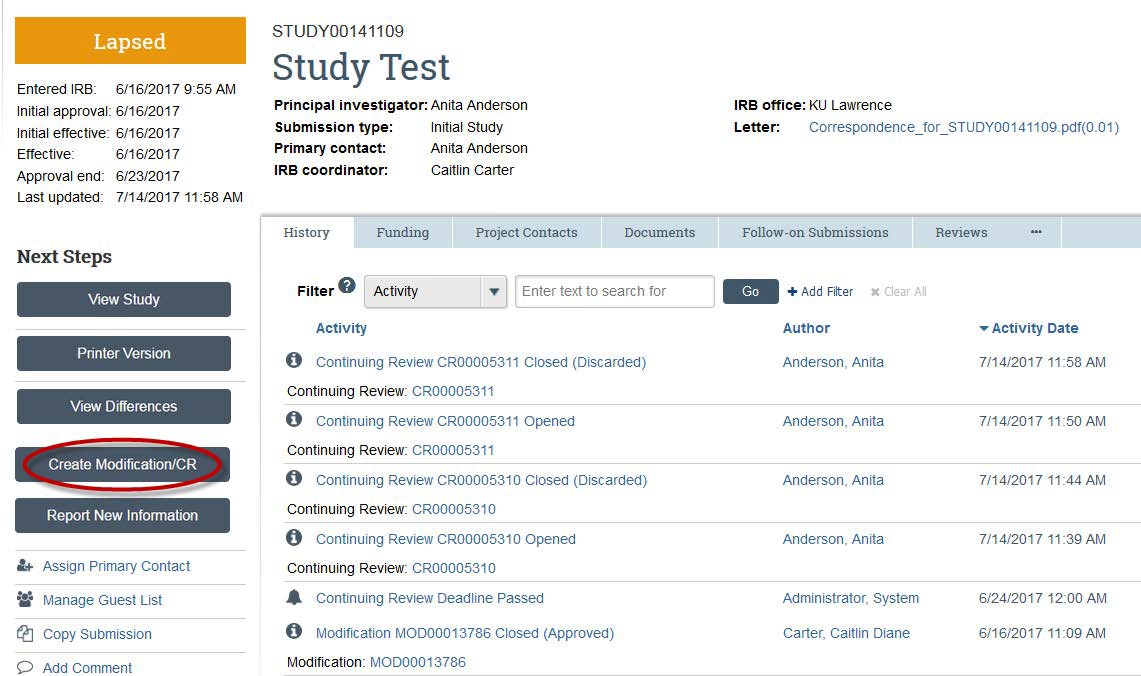
Task: Click the View Differences button
Action: (x=124, y=406)
